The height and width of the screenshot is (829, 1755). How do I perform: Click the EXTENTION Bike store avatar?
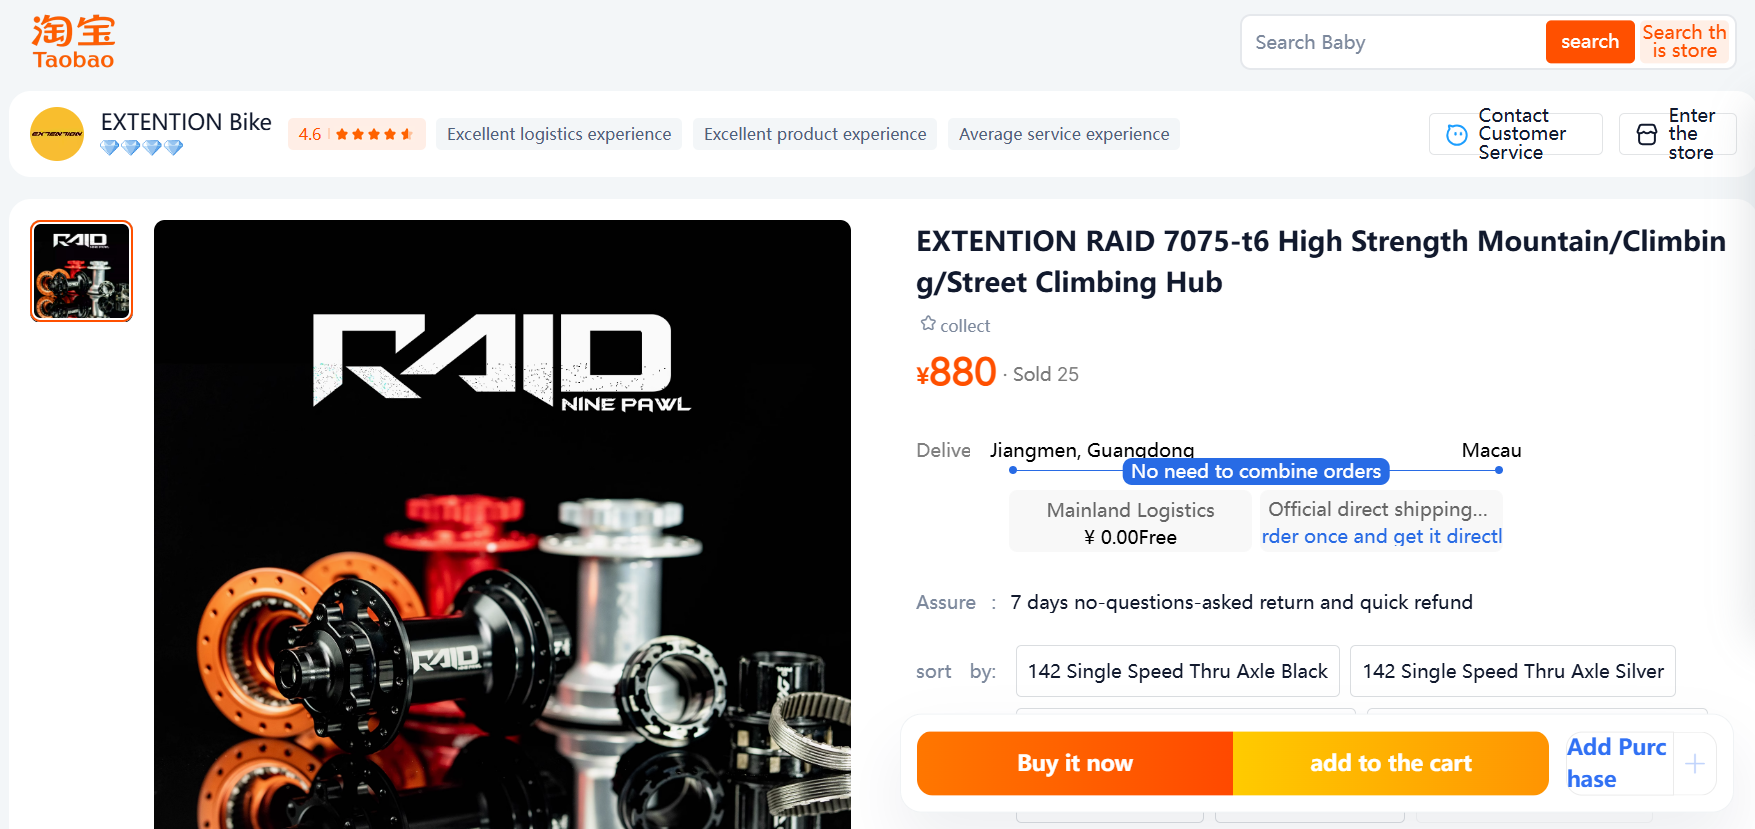coord(57,134)
